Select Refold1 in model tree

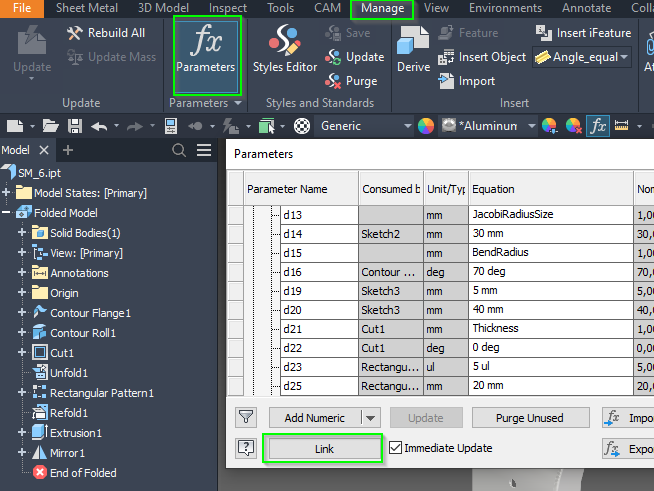69,413
